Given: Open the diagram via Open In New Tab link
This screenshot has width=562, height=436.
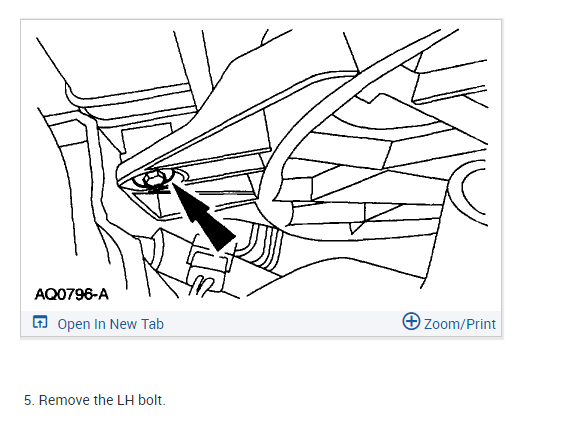Looking at the screenshot, I should (x=110, y=324).
